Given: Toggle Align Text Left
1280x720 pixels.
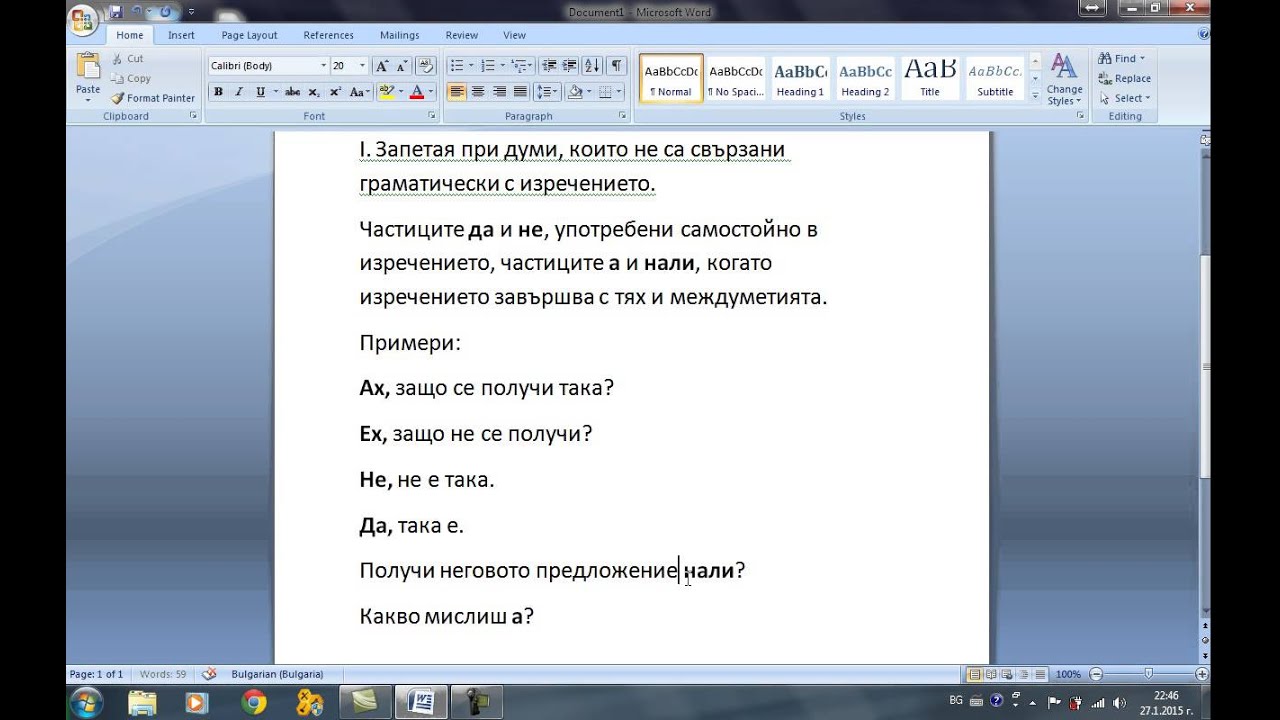Looking at the screenshot, I should pos(457,92).
